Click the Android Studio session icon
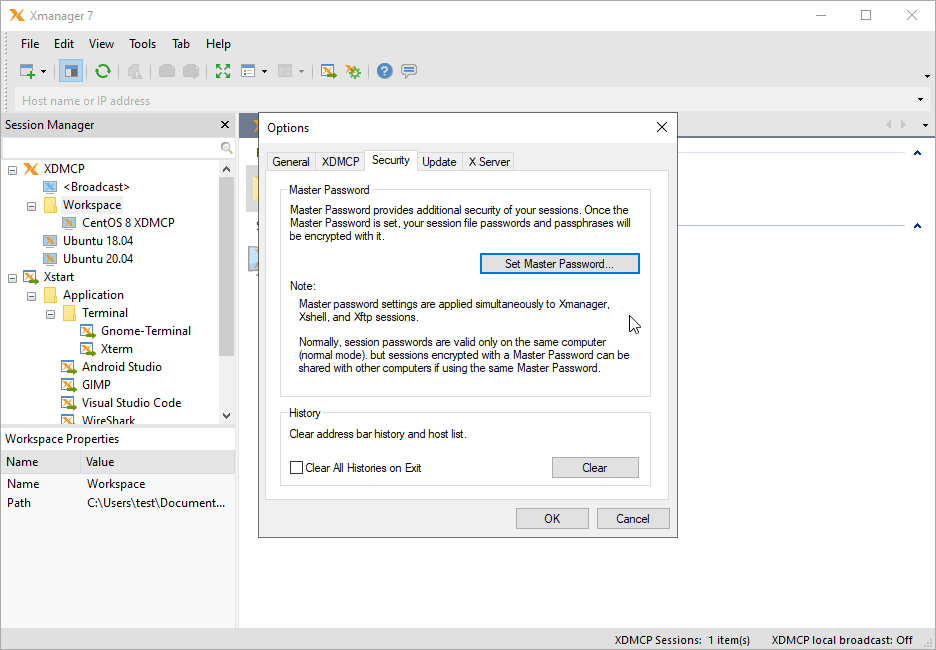Viewport: 936px width, 650px height. tap(69, 367)
